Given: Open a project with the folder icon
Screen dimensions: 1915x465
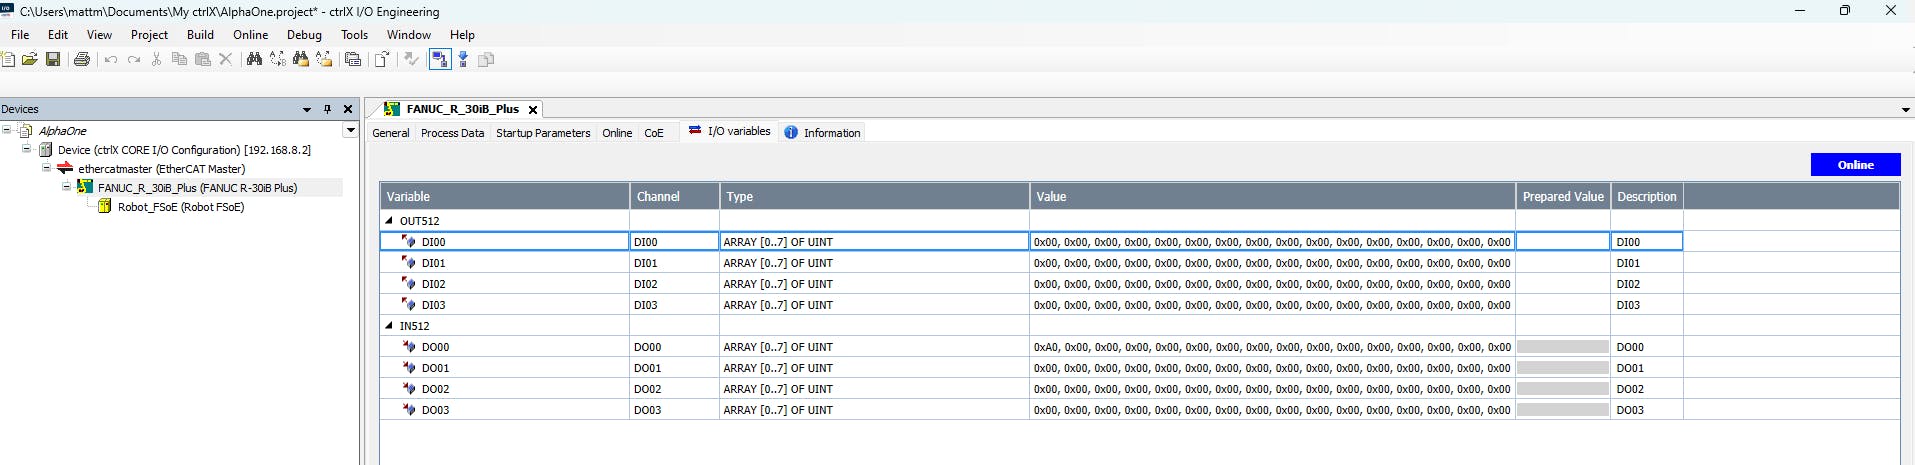Looking at the screenshot, I should point(30,60).
